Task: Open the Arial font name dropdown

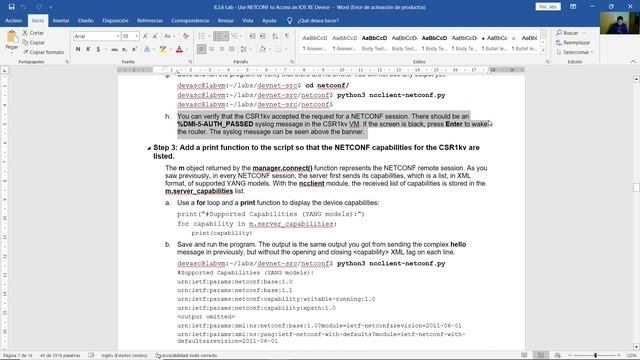Action: [118, 36]
